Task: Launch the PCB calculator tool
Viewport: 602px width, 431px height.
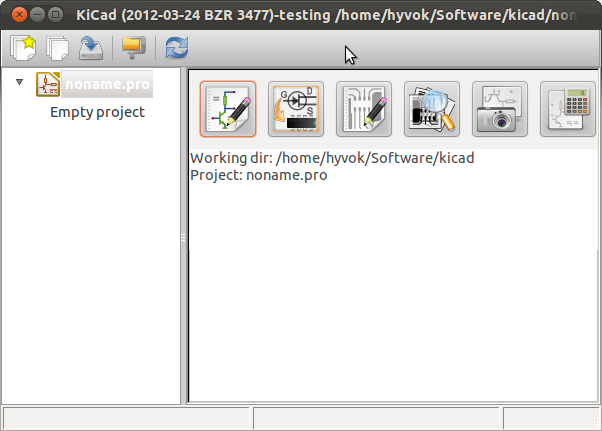Action: pyautogui.click(x=568, y=109)
